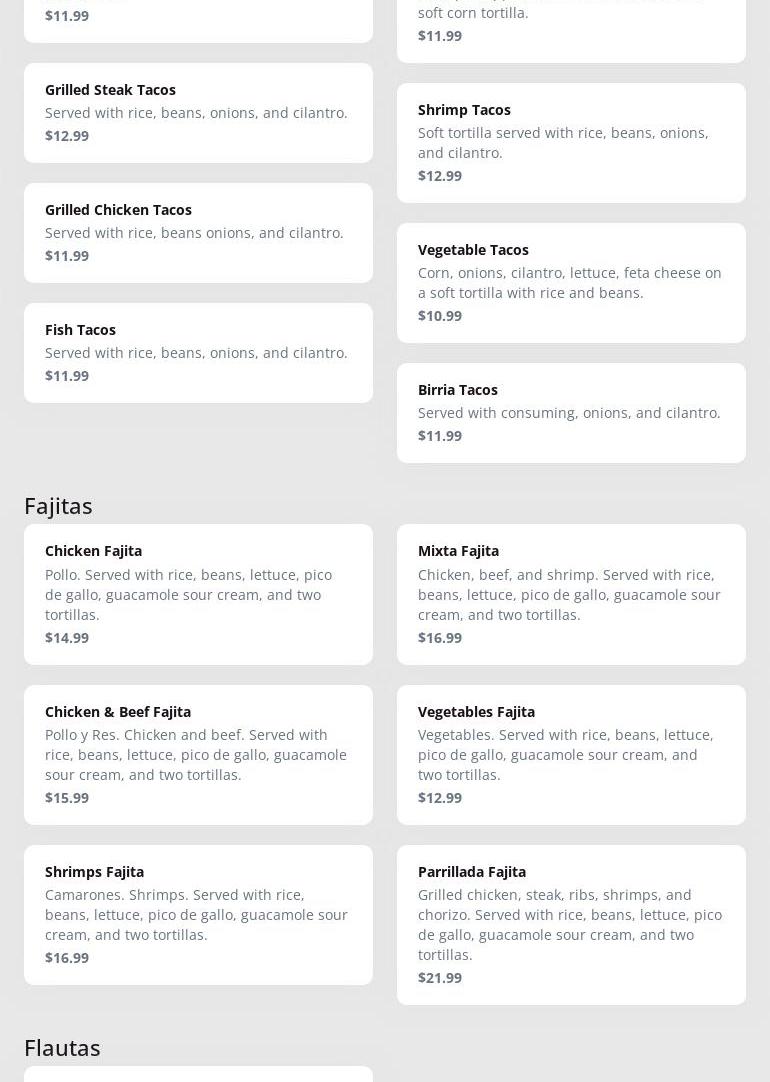Open the Vegetables Fajita item
Viewport: 770px width, 1082px height.
[571, 754]
